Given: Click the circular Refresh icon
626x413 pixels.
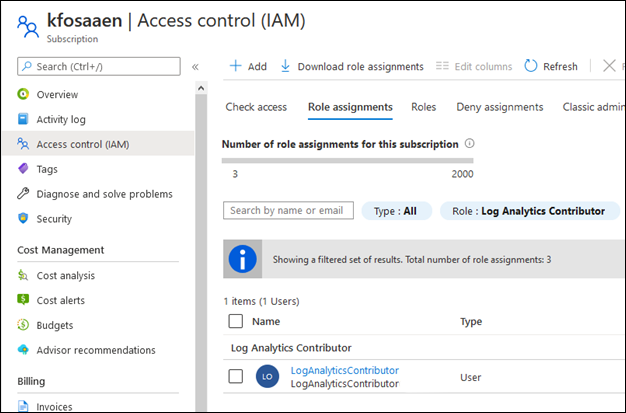Looking at the screenshot, I should [531, 66].
